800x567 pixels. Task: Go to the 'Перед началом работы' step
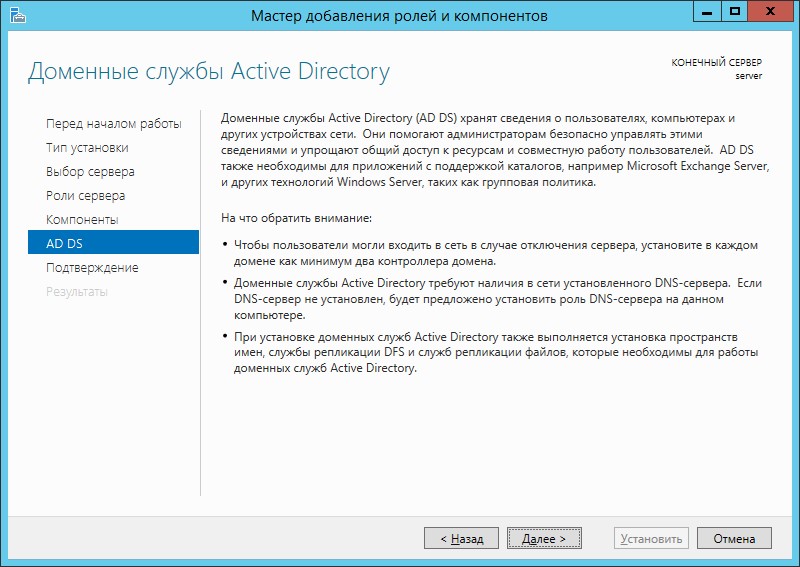click(113, 124)
